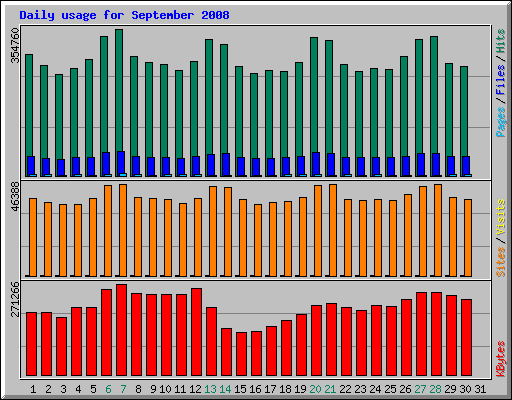
Task: Click the day 17 axis label
Action: tap(270, 389)
